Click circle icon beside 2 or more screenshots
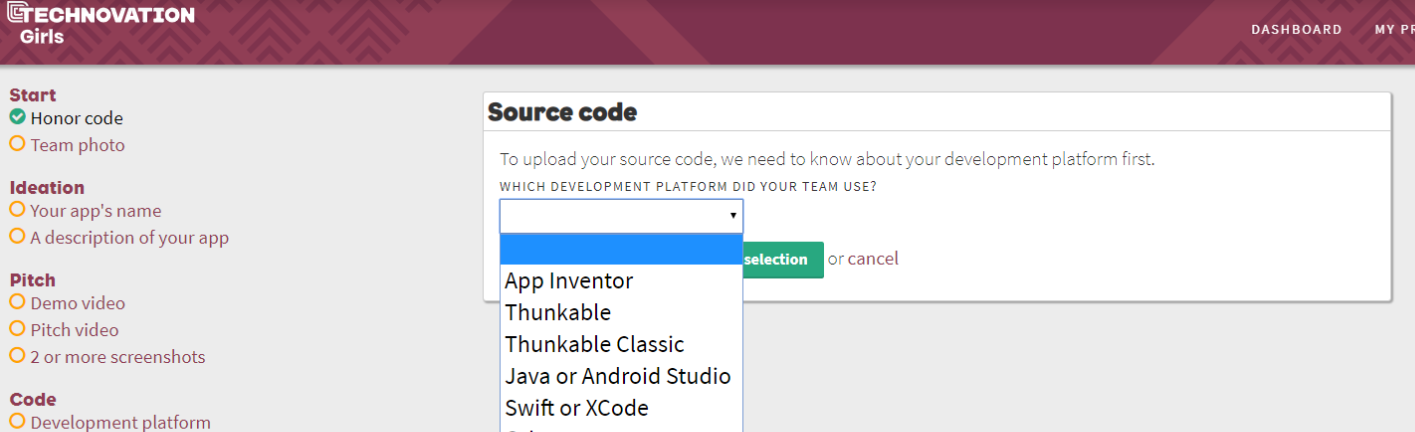The width and height of the screenshot is (1415, 432). pyautogui.click(x=17, y=356)
